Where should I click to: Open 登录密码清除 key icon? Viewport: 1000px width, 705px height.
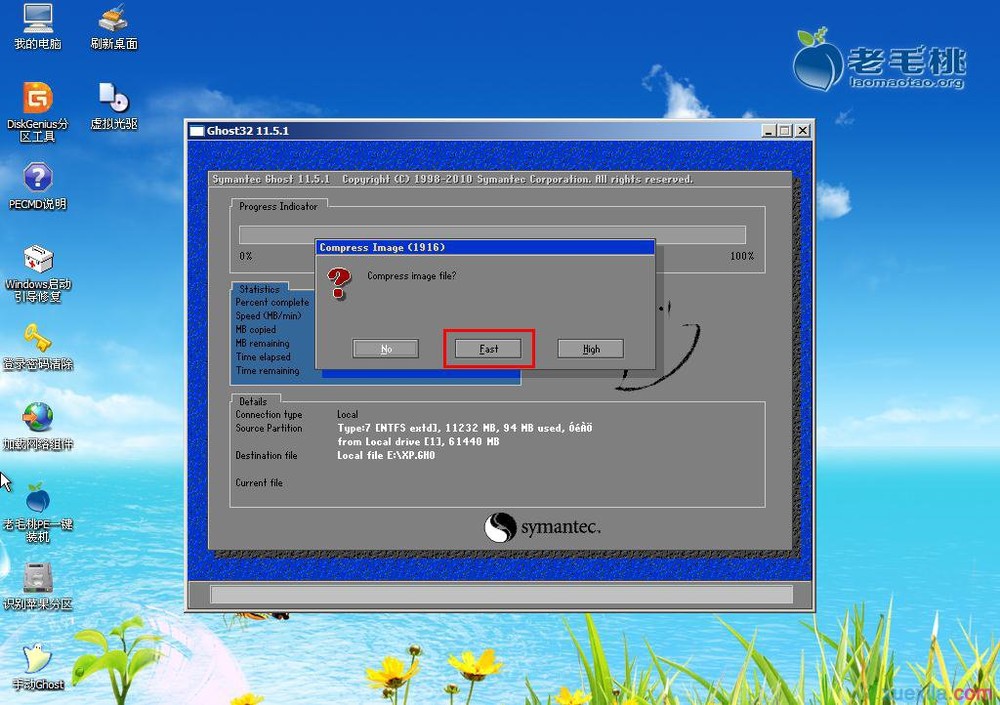click(x=38, y=347)
